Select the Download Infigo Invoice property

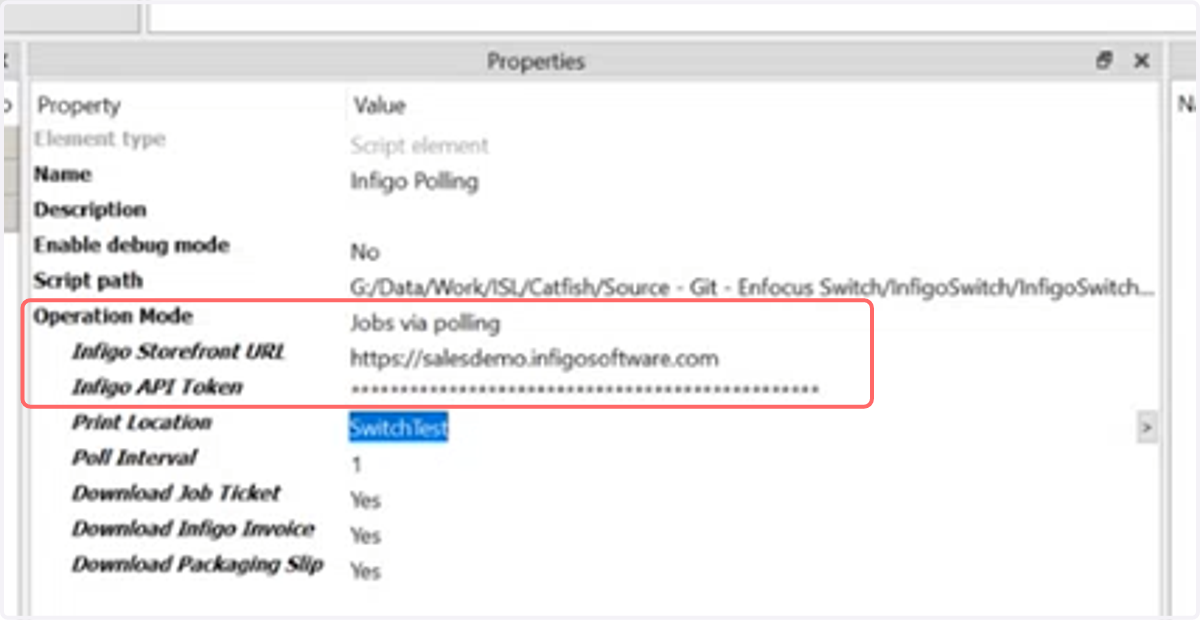click(x=193, y=529)
